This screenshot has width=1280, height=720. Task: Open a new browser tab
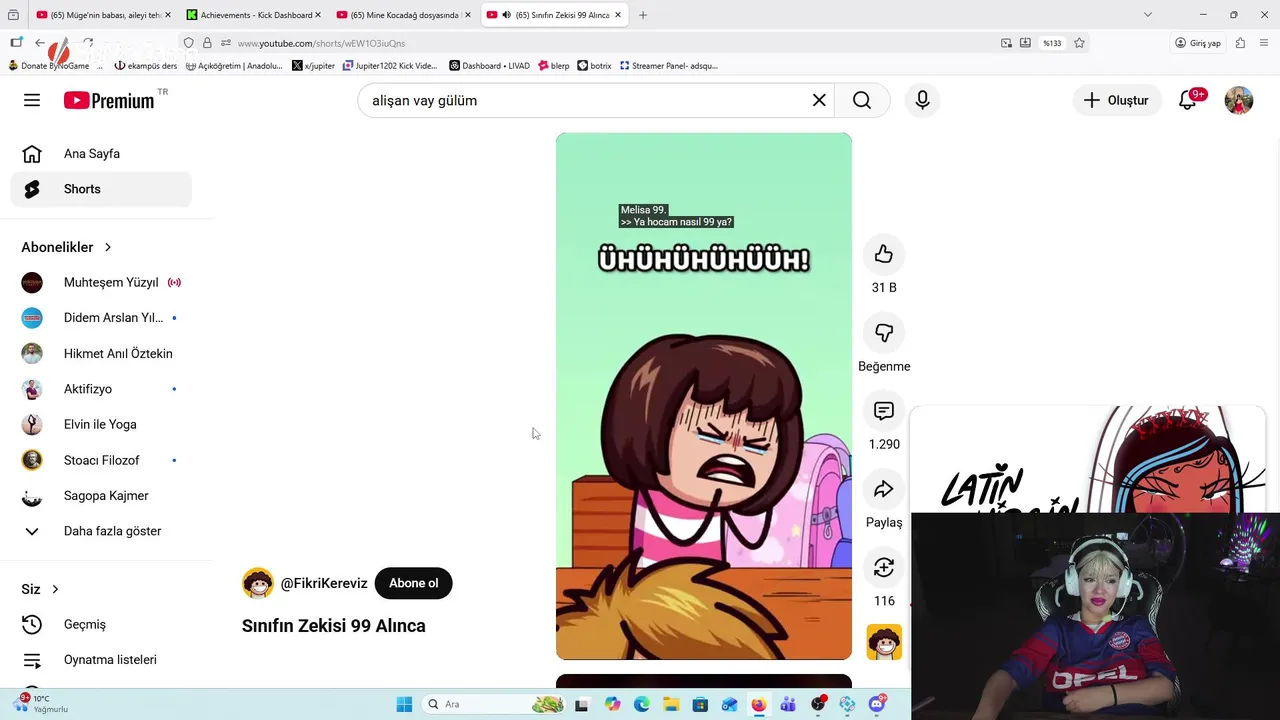[x=643, y=15]
